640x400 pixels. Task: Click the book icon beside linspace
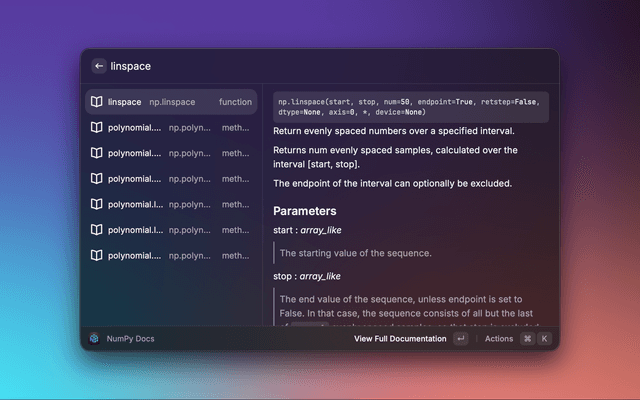[x=97, y=102]
